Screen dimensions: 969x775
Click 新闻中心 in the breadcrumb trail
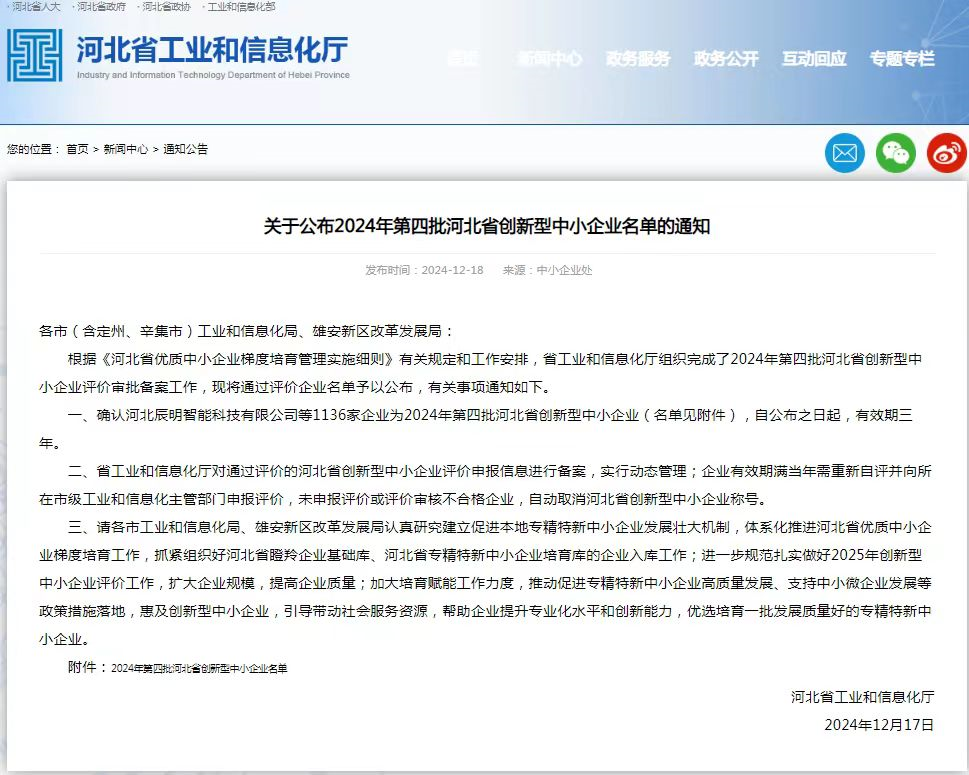coord(126,149)
